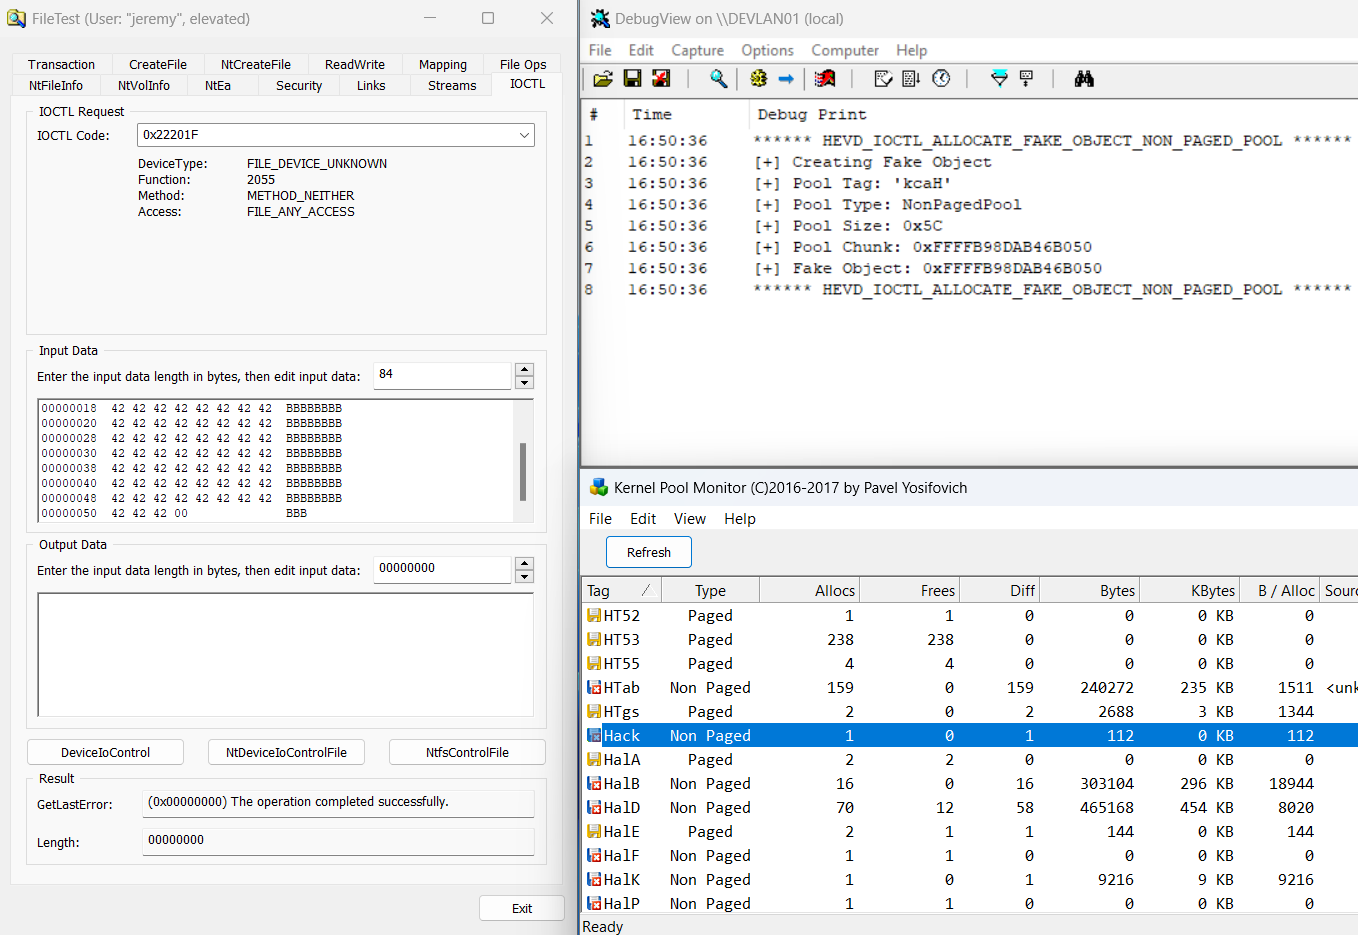Increase input data length with up spinner

pyautogui.click(x=524, y=369)
